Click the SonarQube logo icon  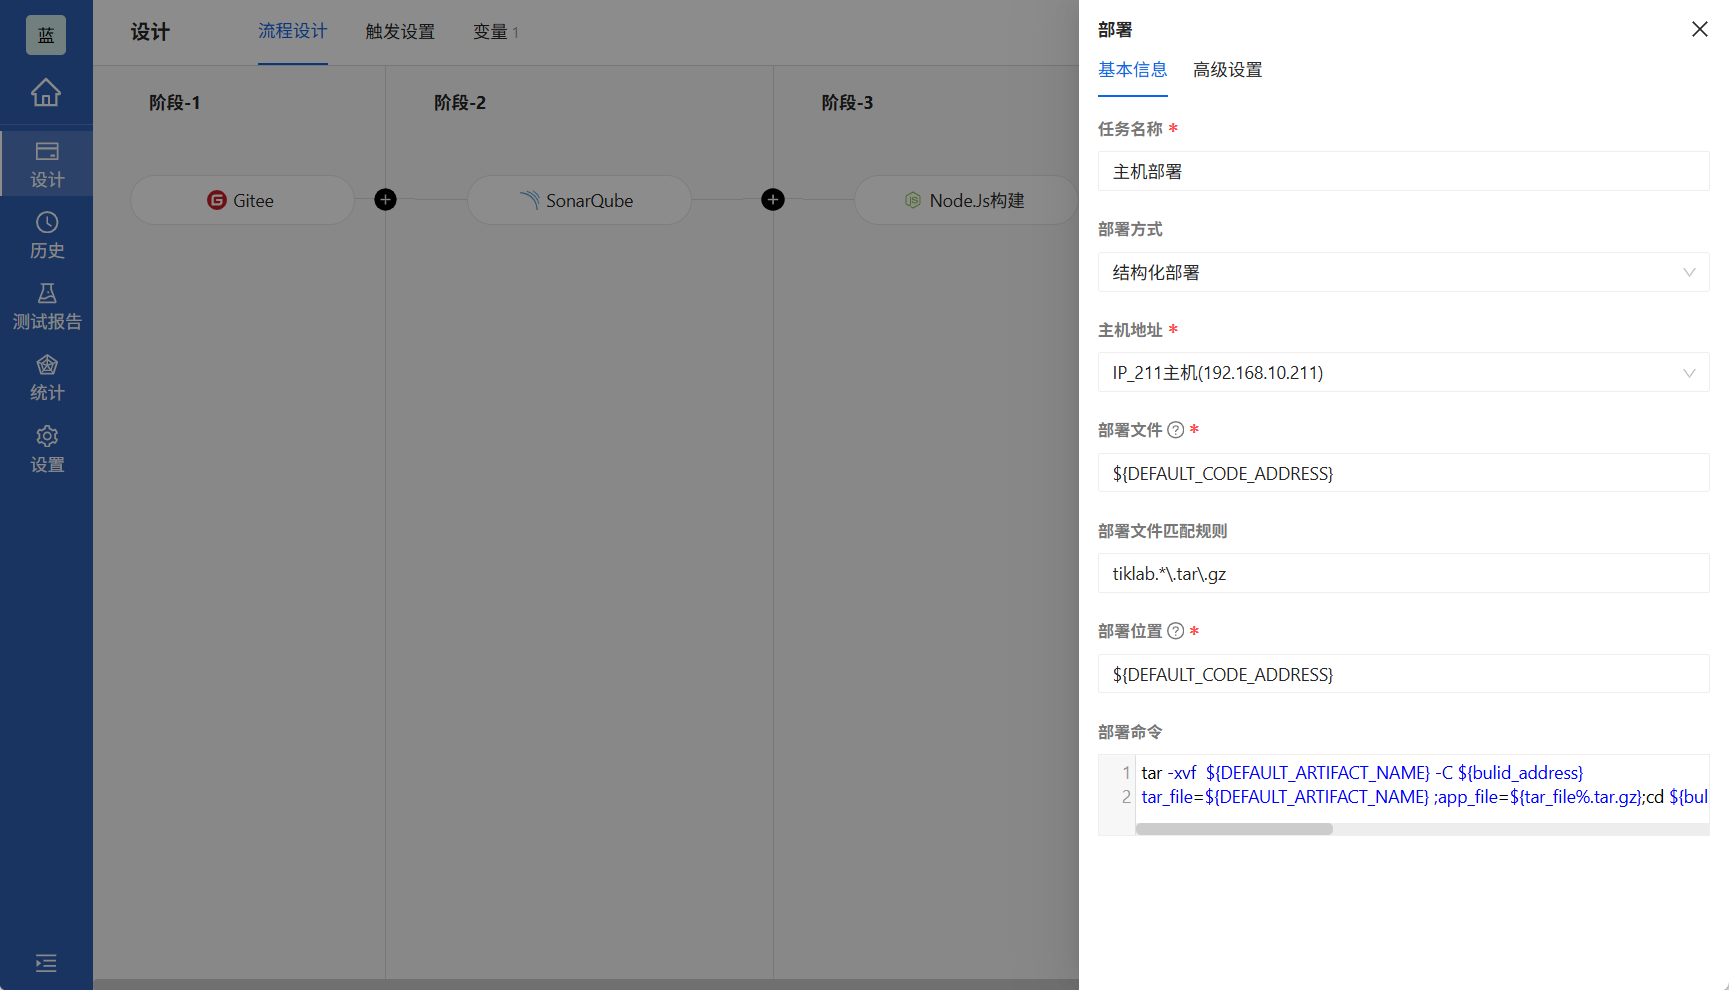(x=530, y=200)
